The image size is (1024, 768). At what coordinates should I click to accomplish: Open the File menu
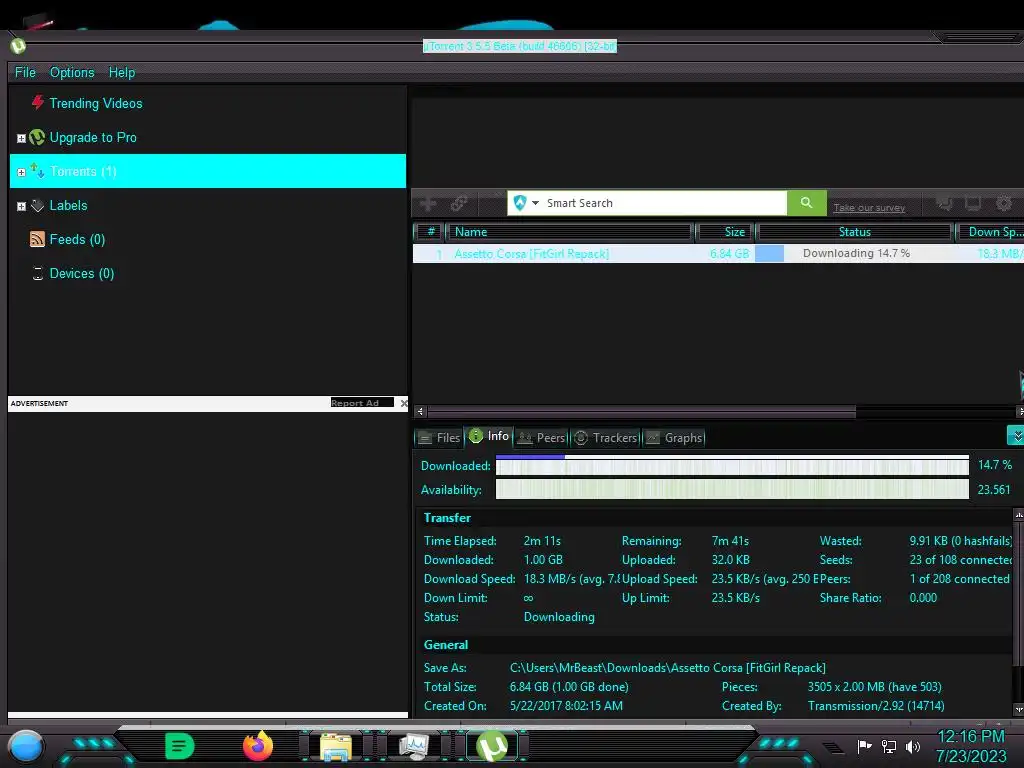(25, 72)
